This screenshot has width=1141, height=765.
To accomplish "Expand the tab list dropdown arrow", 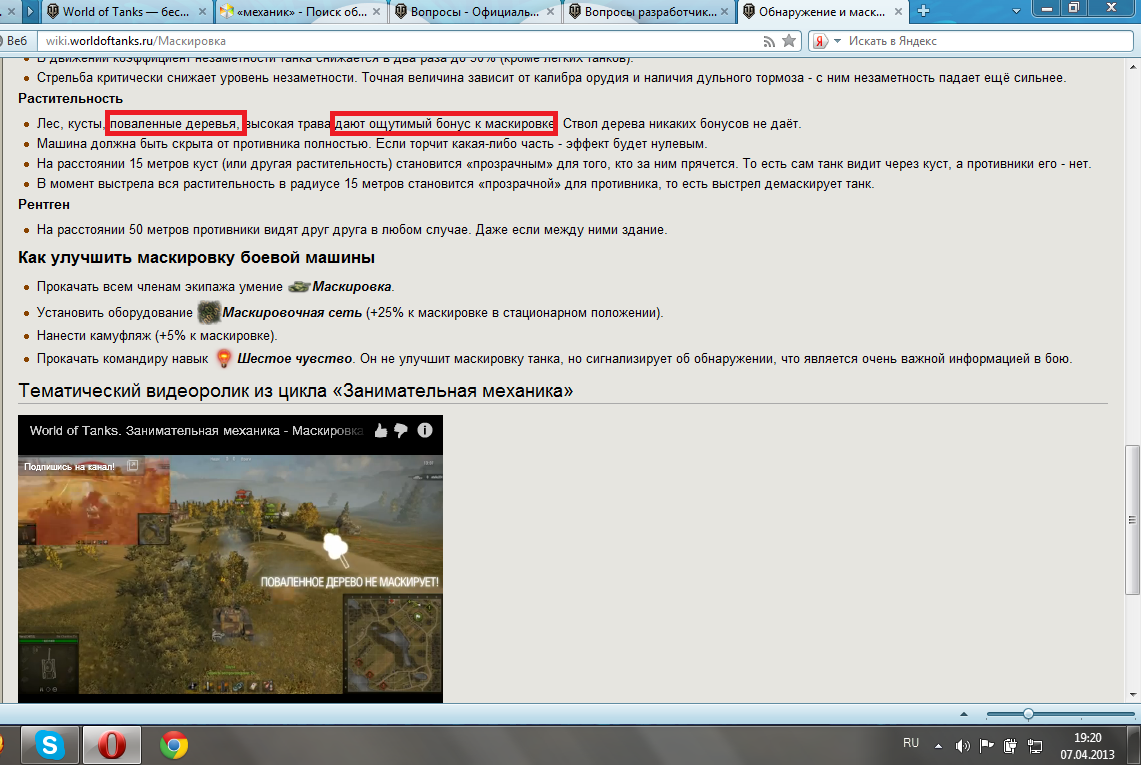I will pos(1017,12).
